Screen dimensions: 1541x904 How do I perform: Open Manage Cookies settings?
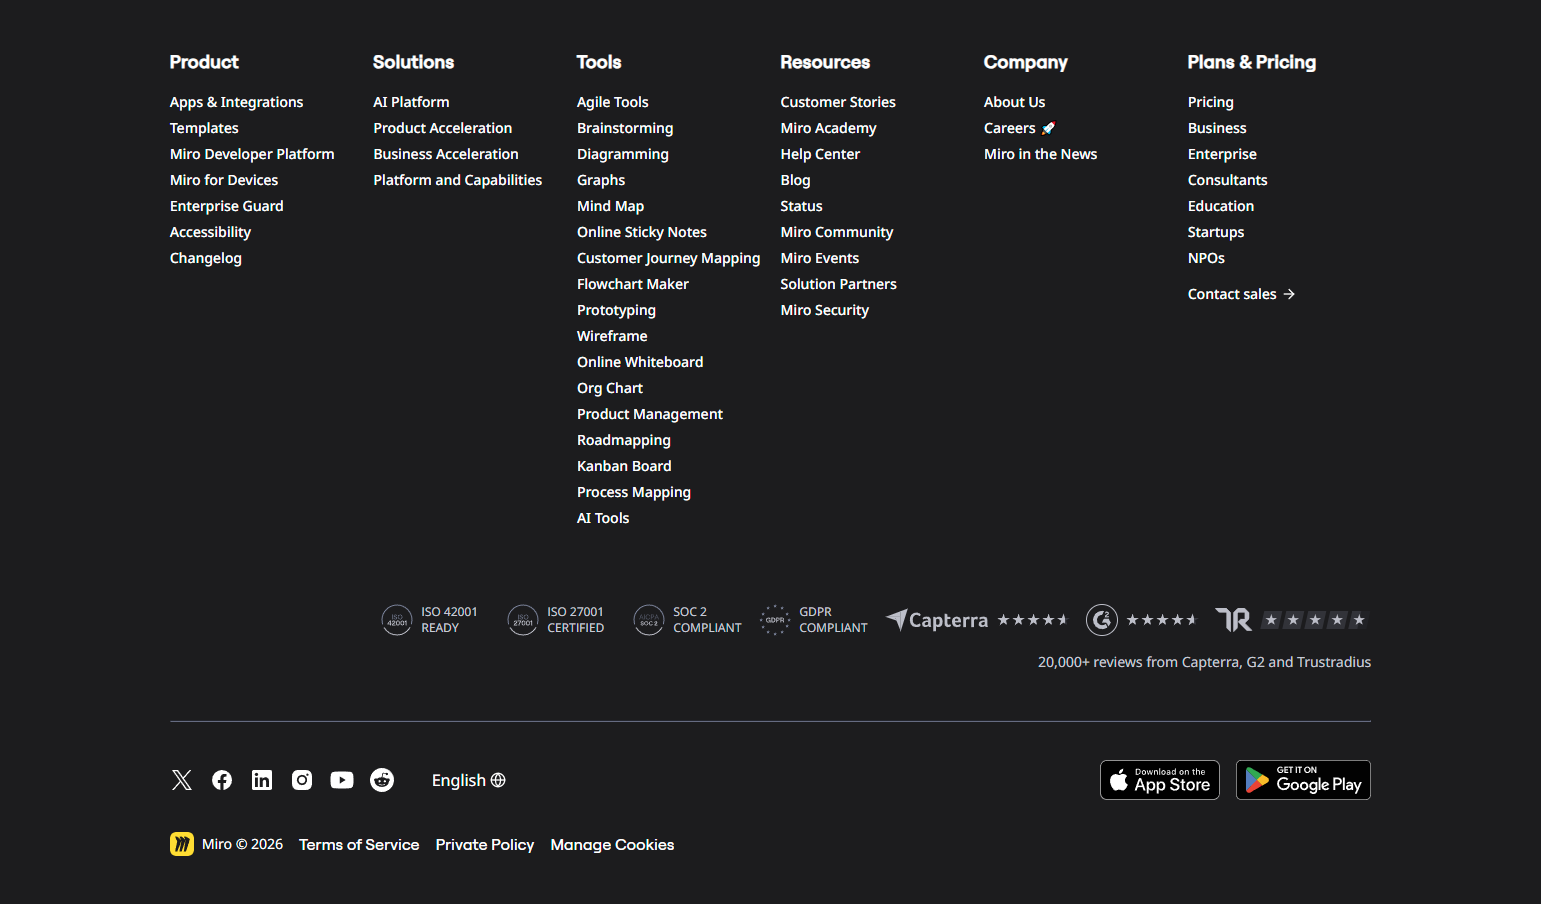pos(612,844)
